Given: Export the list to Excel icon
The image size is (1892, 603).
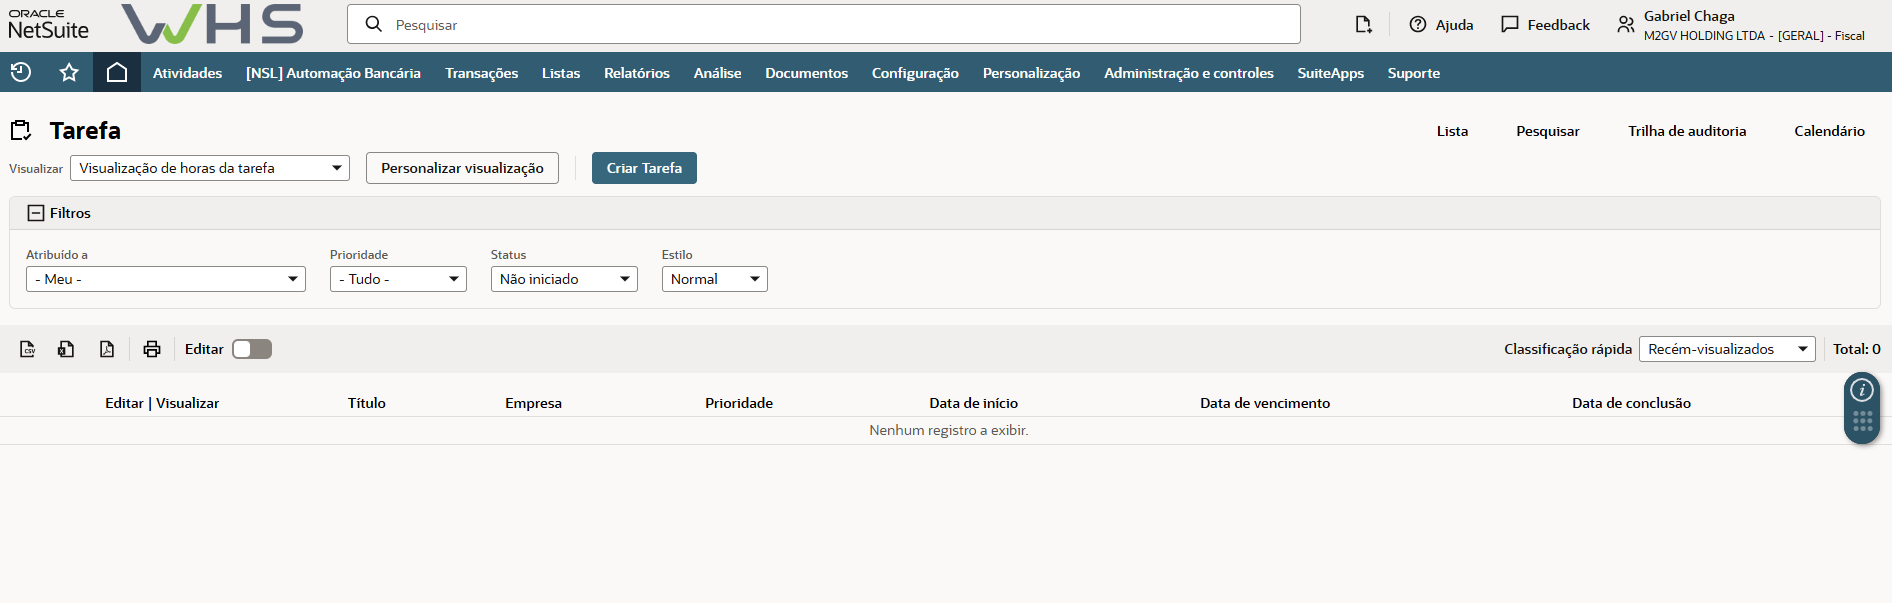Looking at the screenshot, I should coord(66,349).
